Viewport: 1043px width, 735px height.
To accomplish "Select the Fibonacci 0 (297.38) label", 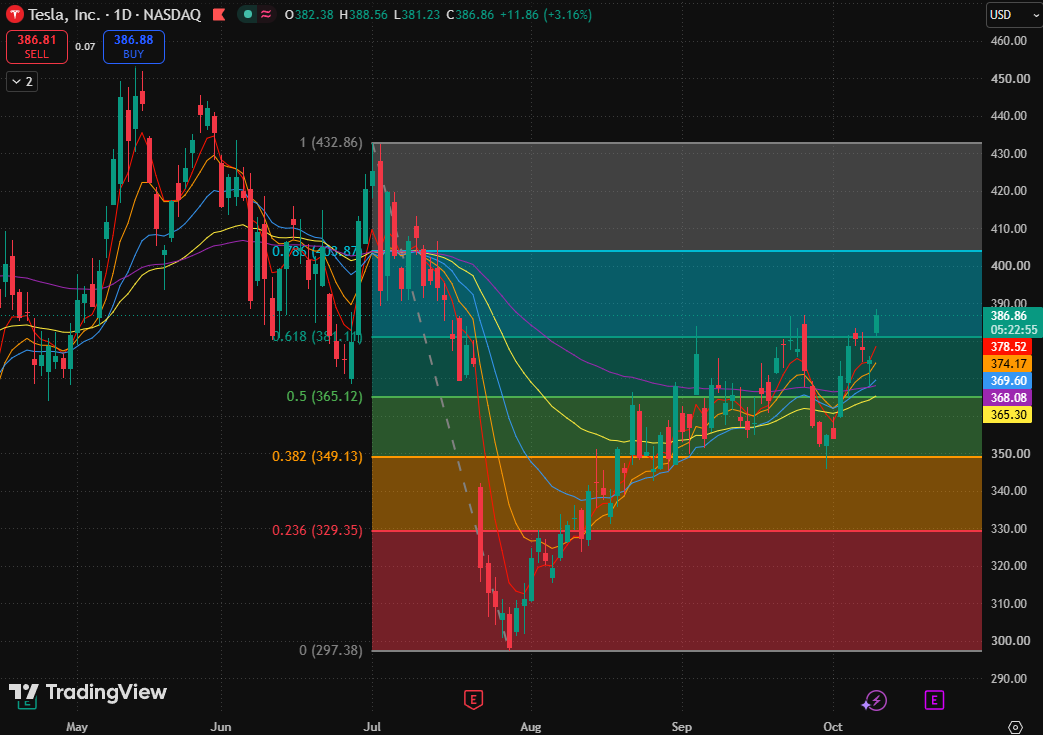I will 331,650.
